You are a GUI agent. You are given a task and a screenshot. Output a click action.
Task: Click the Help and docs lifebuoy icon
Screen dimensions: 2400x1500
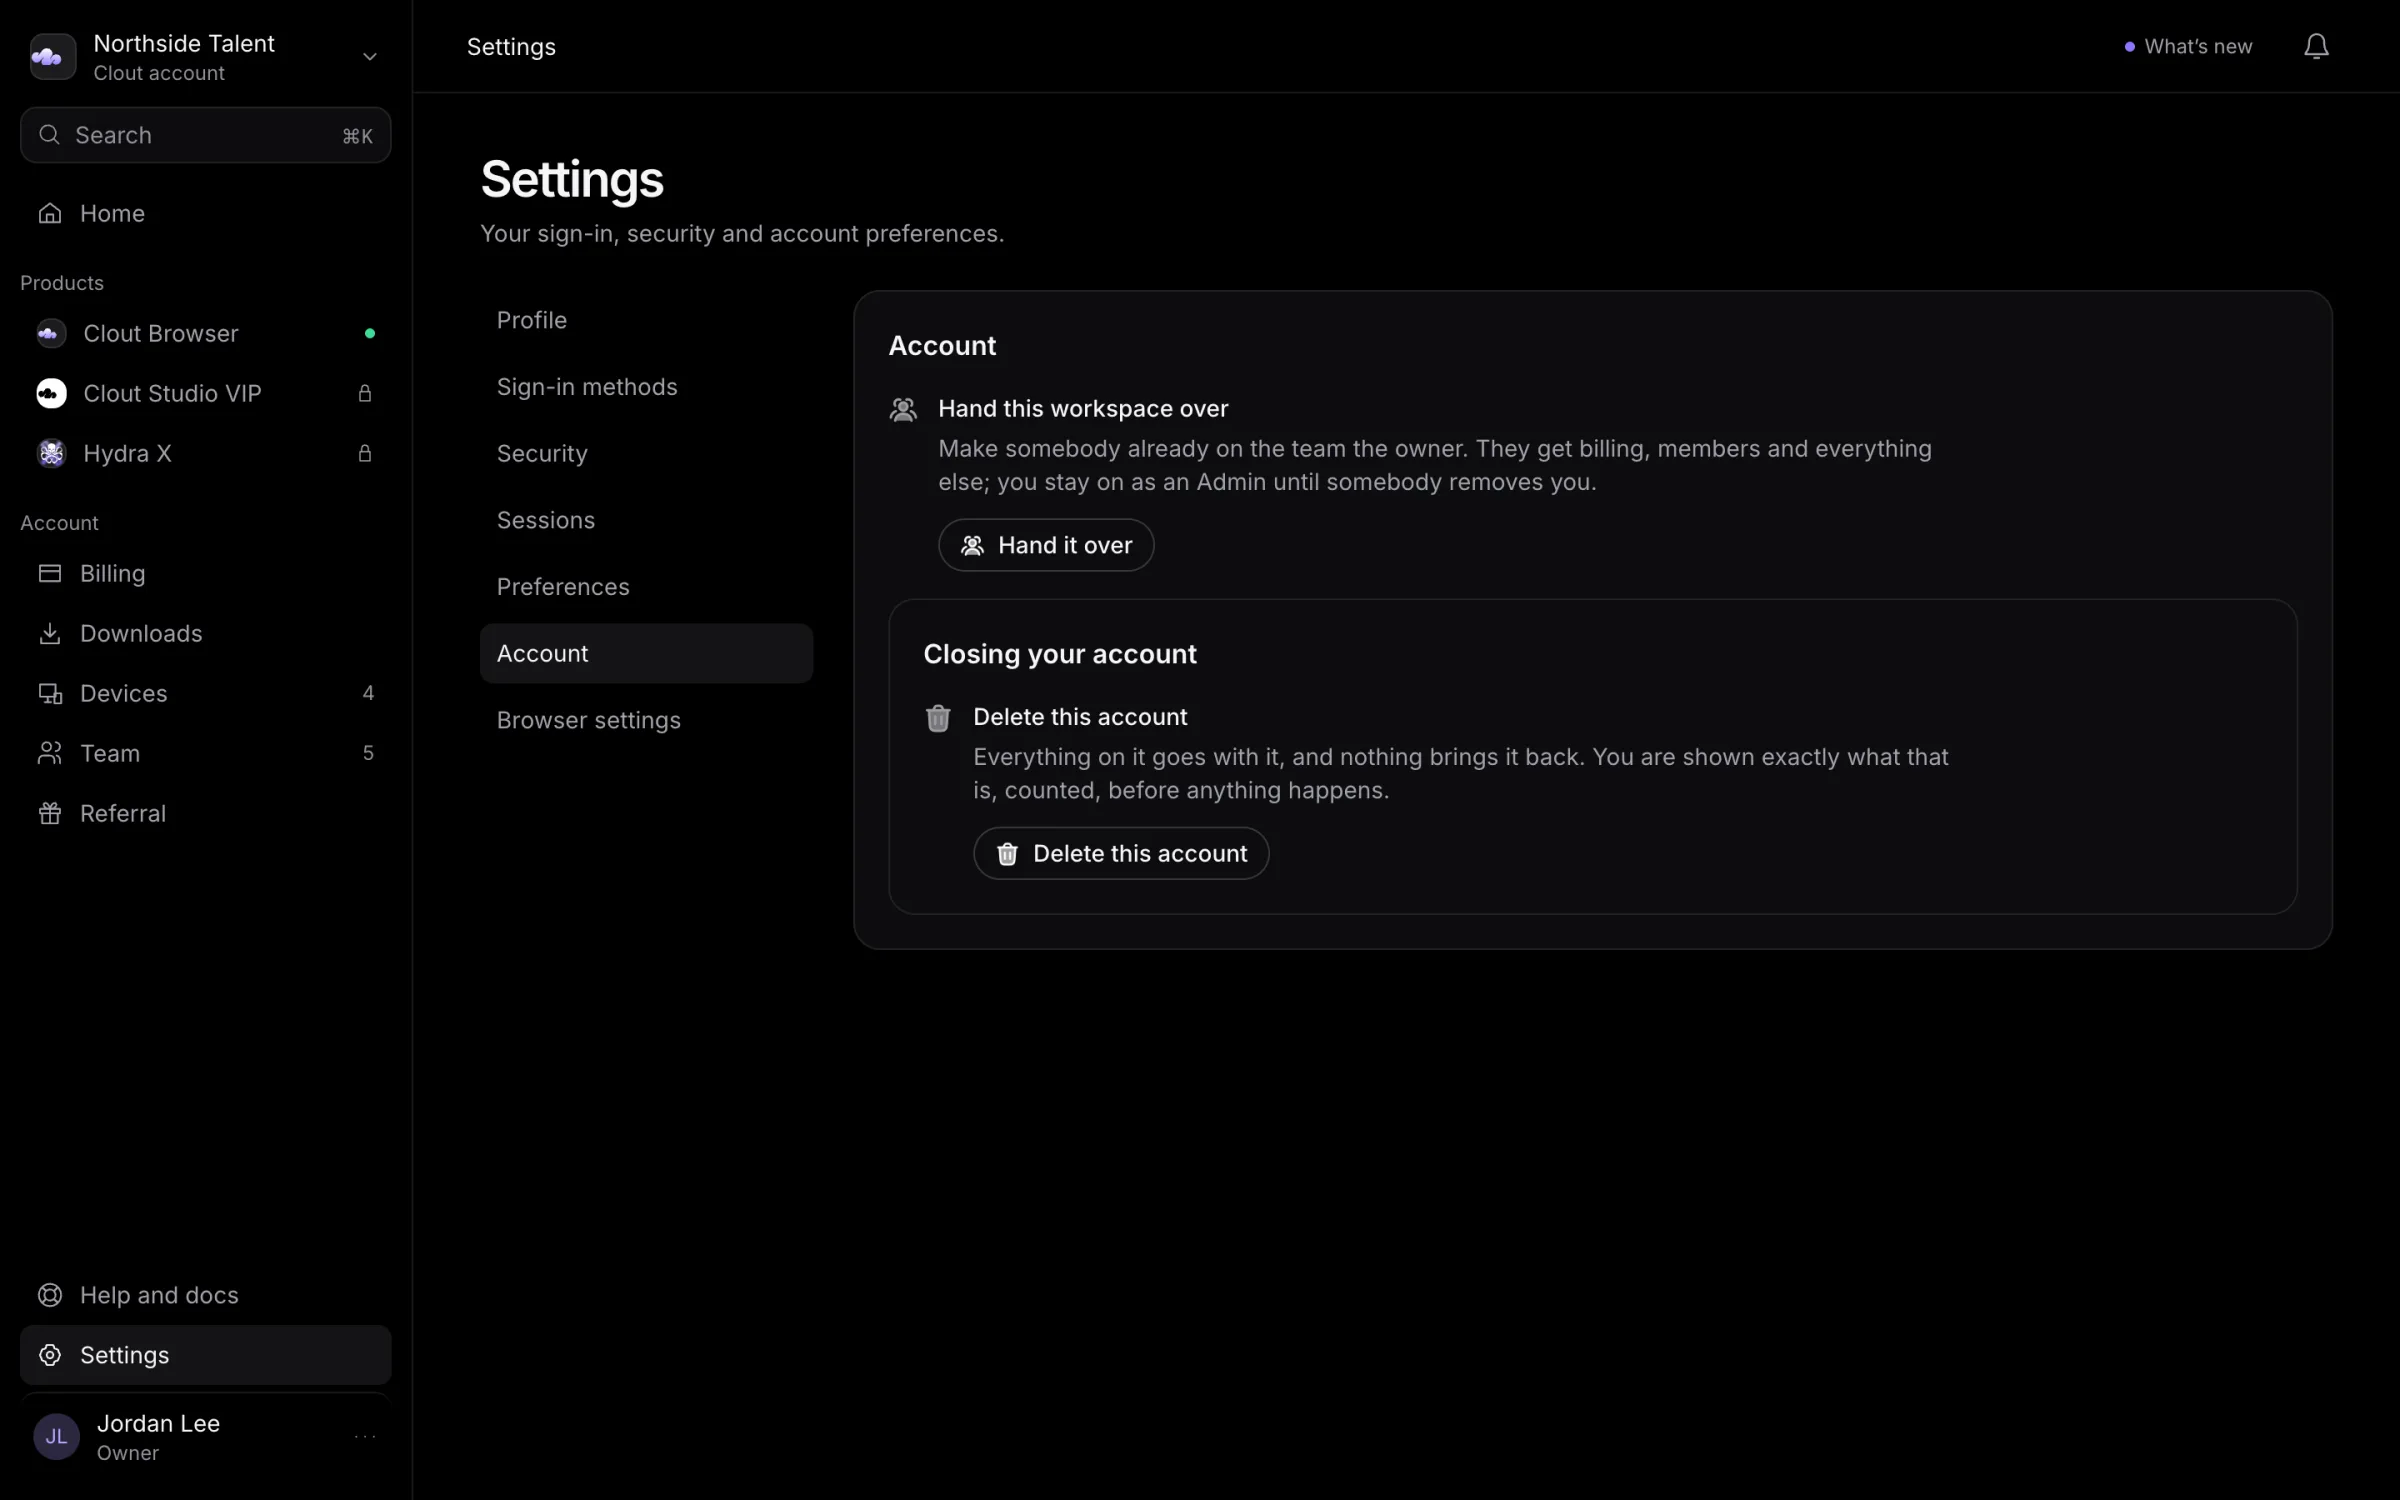(50, 1295)
